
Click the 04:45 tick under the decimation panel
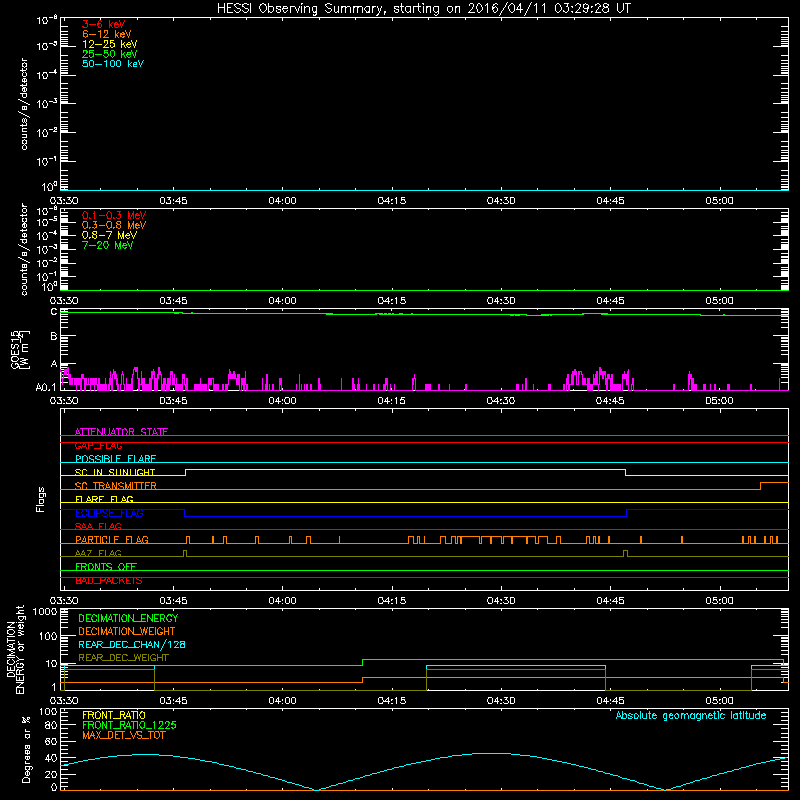[610, 701]
